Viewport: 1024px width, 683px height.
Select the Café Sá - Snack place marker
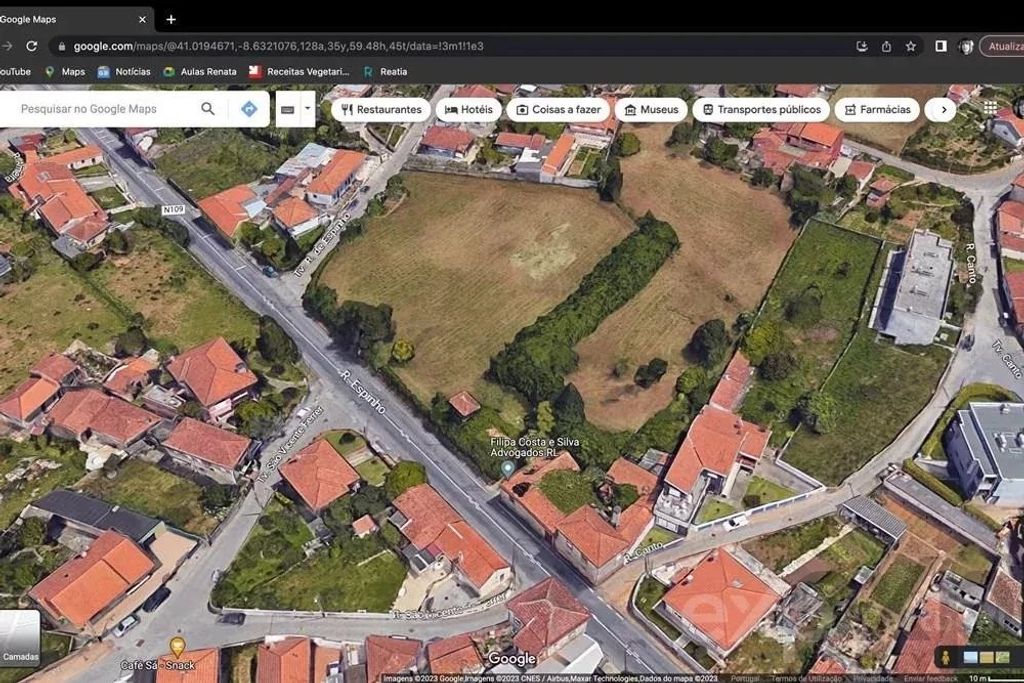[x=177, y=647]
